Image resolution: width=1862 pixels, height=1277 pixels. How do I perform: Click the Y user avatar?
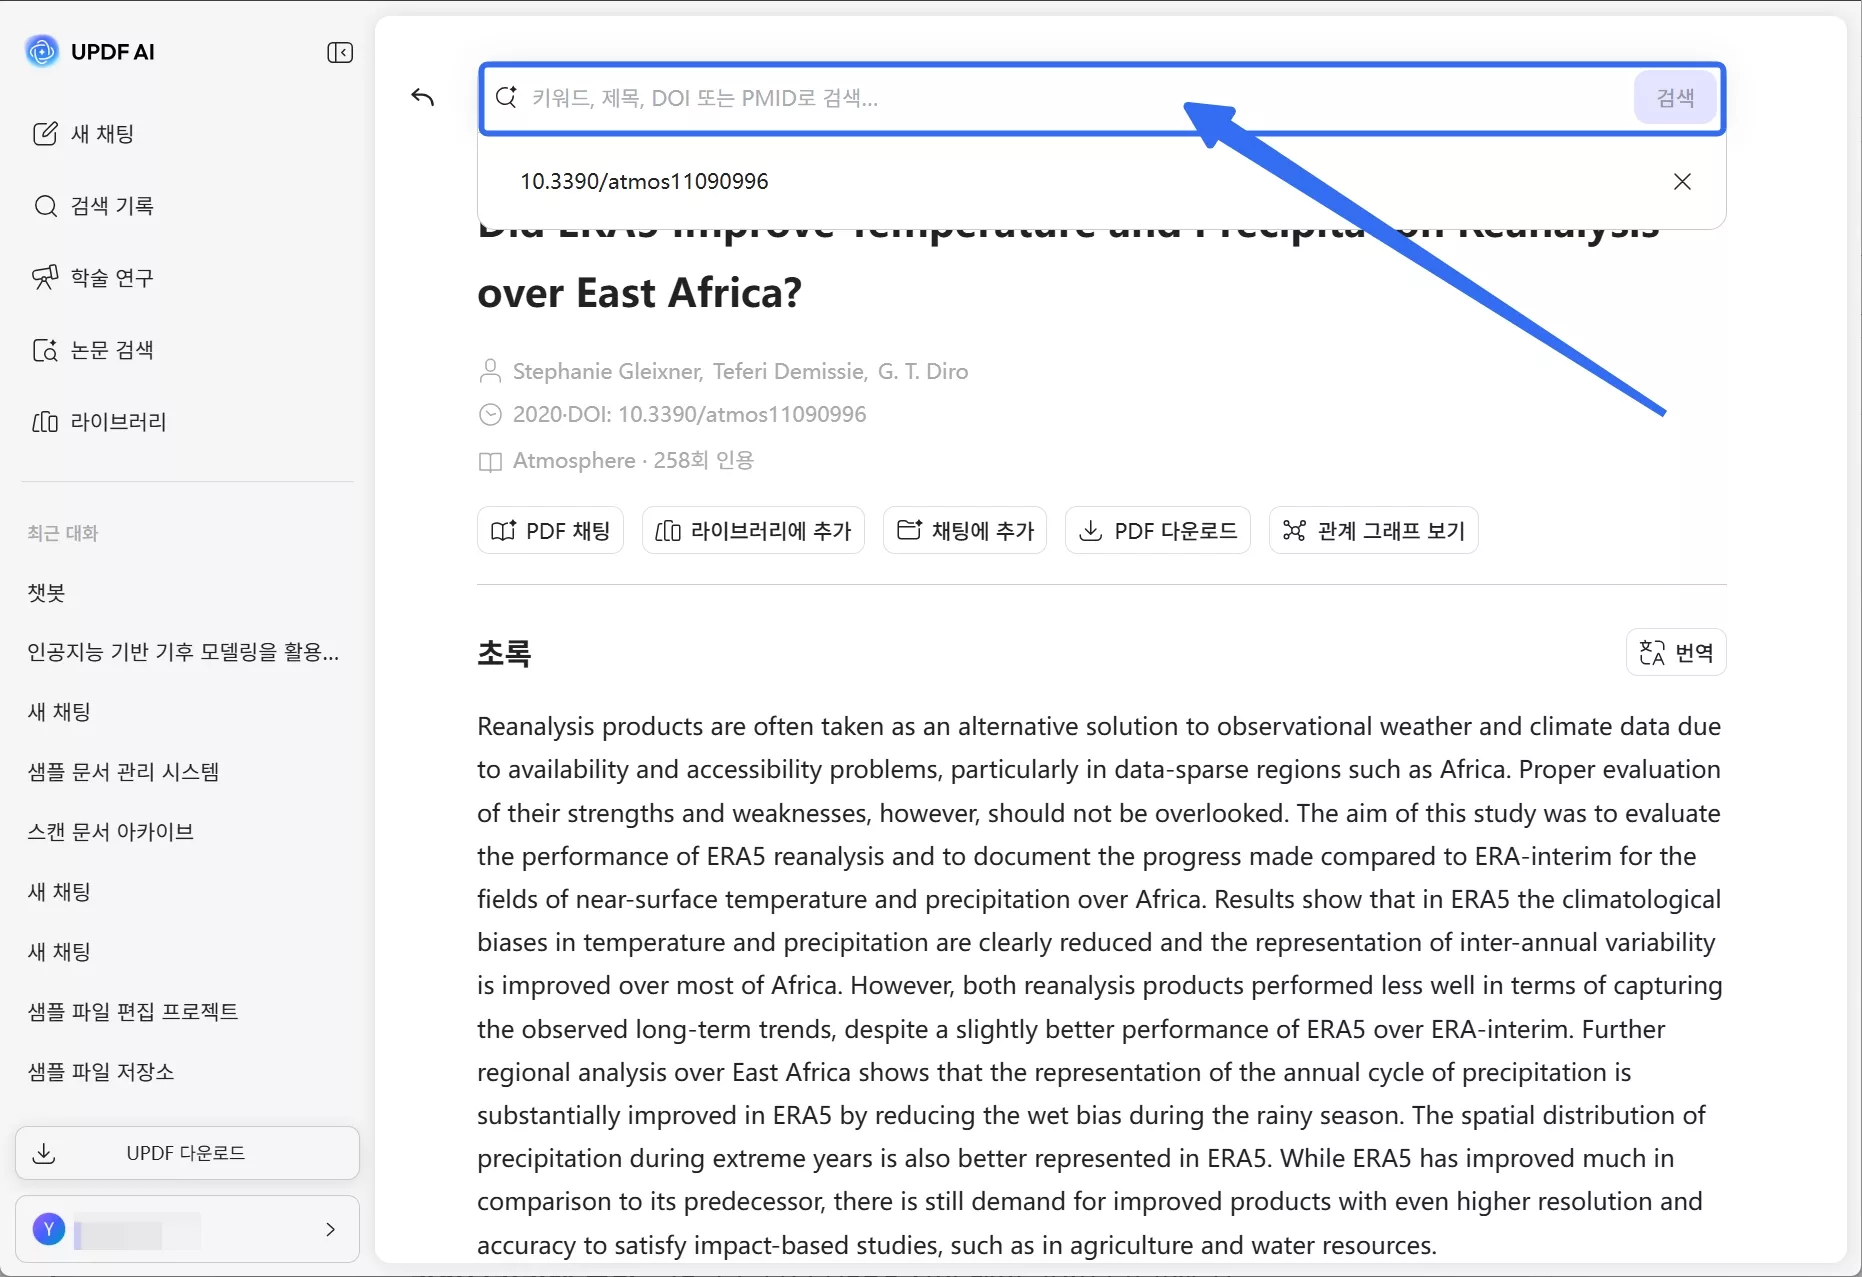(49, 1229)
